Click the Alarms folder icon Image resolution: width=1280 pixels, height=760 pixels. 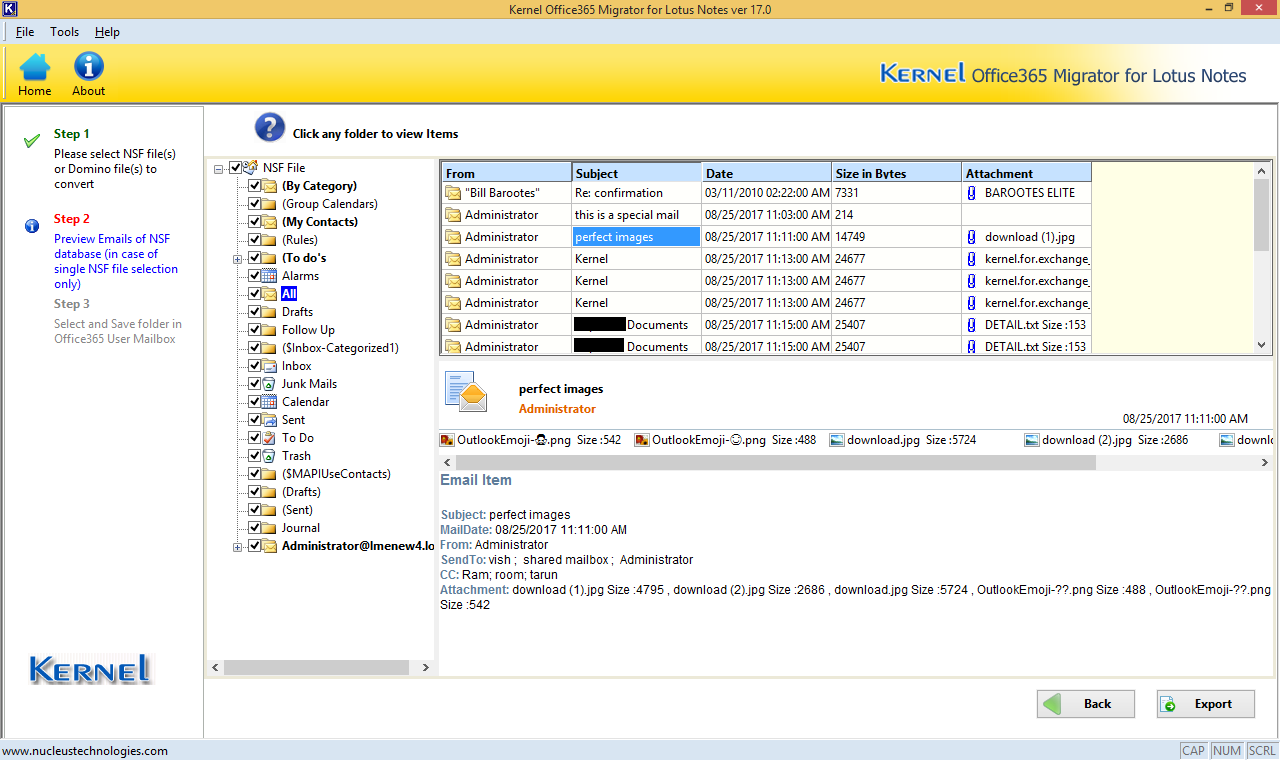click(x=269, y=276)
